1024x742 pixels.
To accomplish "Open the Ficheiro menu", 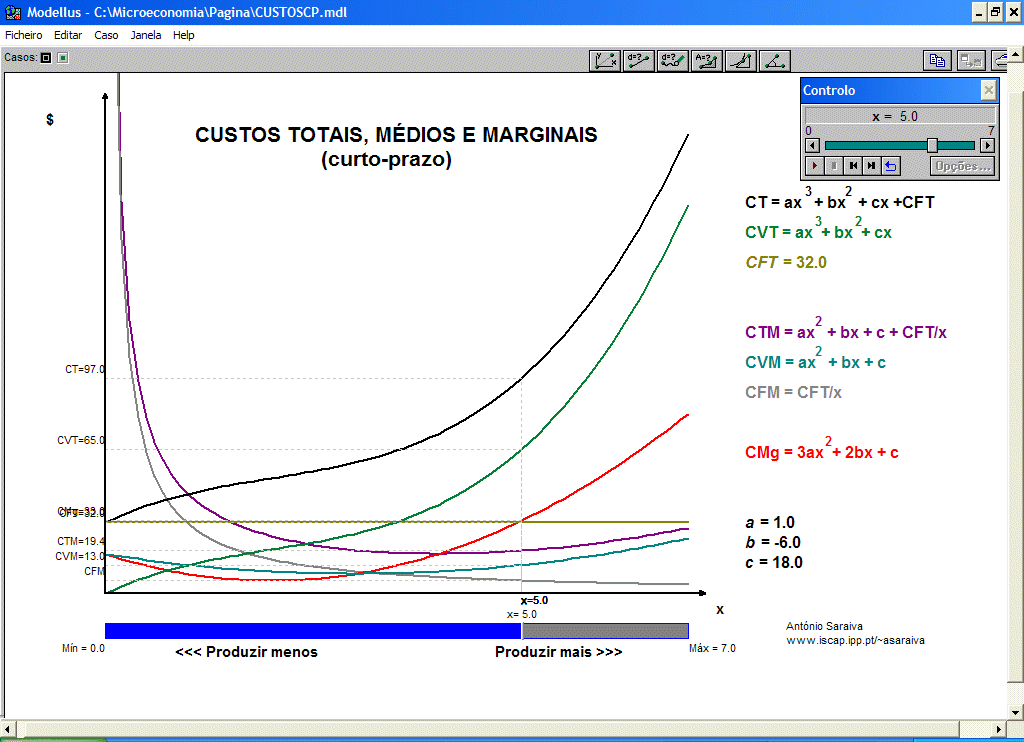I will (24, 35).
